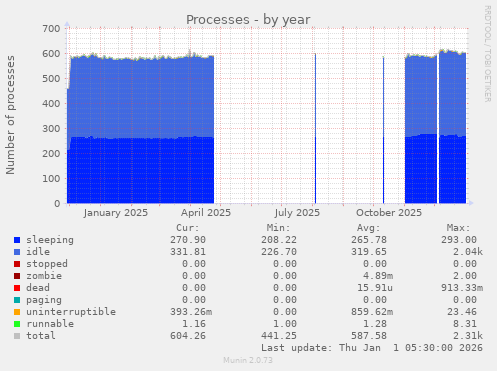497x371 pixels.
Task: Click the uninterruptible current value 393.26m
Action: [x=191, y=312]
